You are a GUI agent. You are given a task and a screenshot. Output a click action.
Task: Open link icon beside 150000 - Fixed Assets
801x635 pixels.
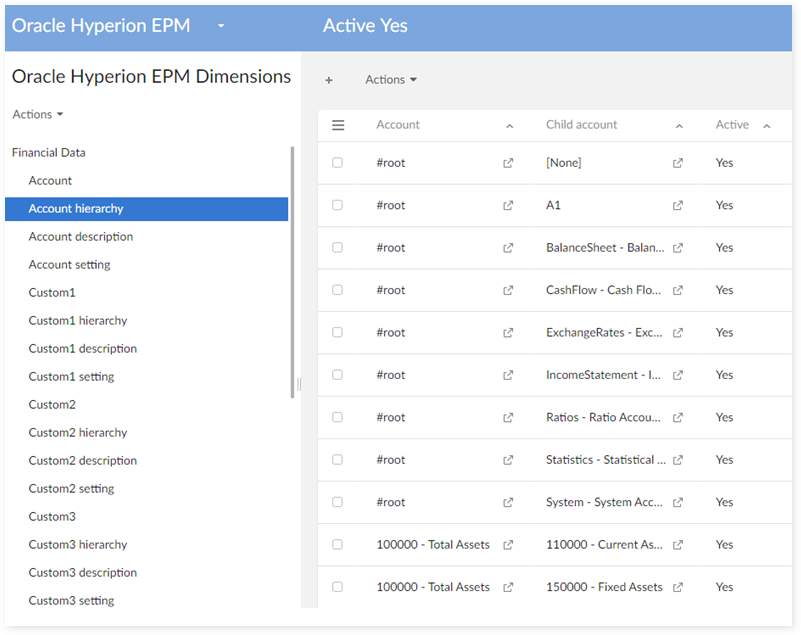678,587
